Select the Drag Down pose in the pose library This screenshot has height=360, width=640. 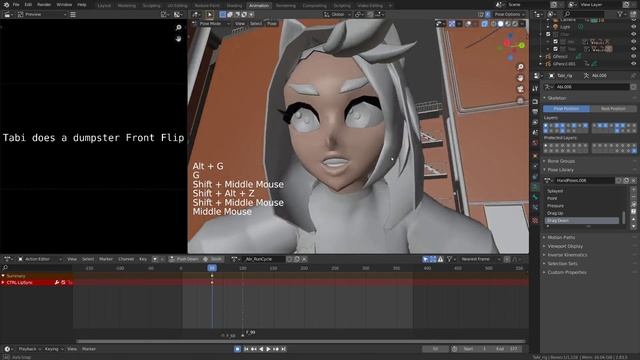tap(582, 220)
